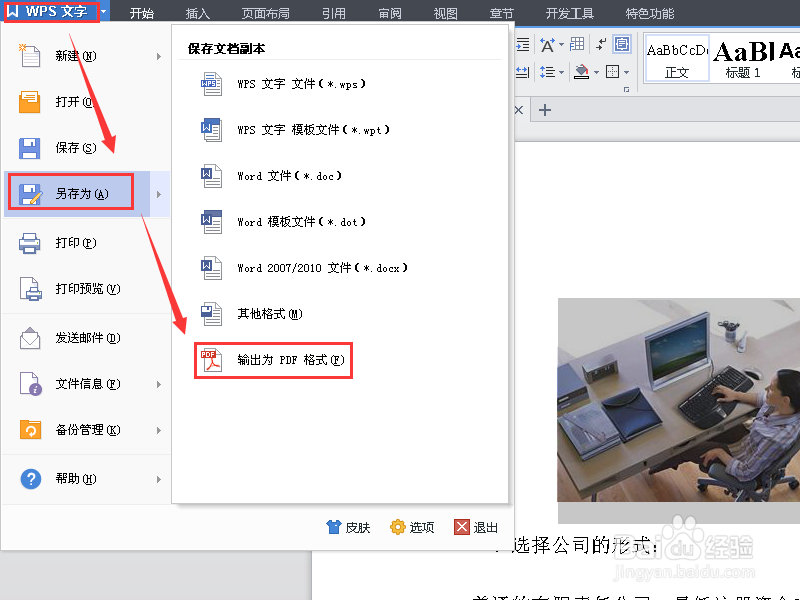
Task: Click the Chinese text layout A icon
Action: click(x=548, y=45)
